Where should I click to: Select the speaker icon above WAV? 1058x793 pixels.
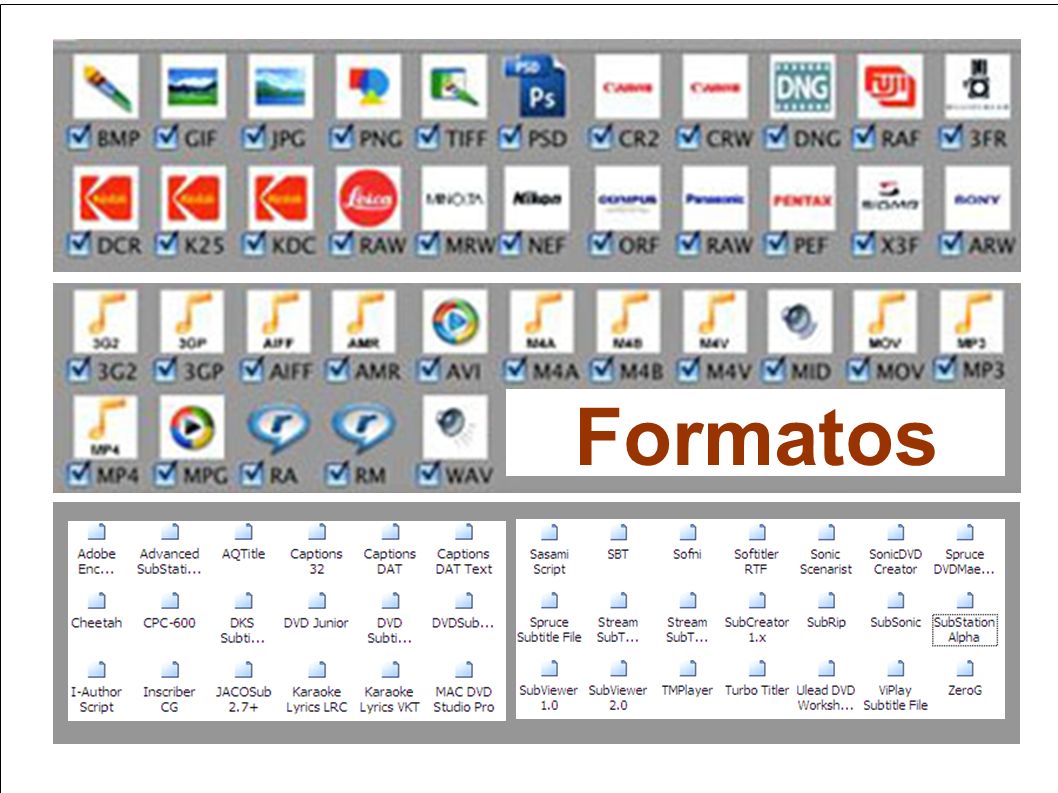click(455, 427)
